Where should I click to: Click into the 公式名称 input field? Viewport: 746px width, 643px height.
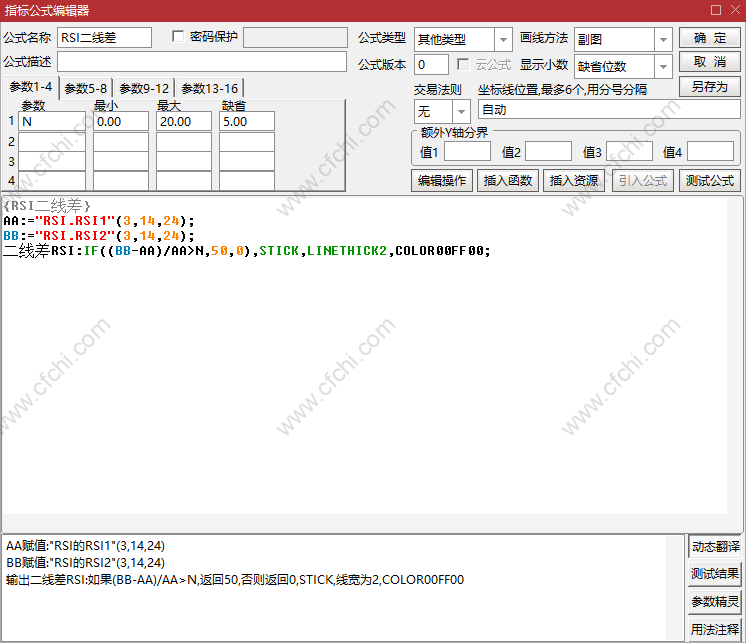(105, 38)
